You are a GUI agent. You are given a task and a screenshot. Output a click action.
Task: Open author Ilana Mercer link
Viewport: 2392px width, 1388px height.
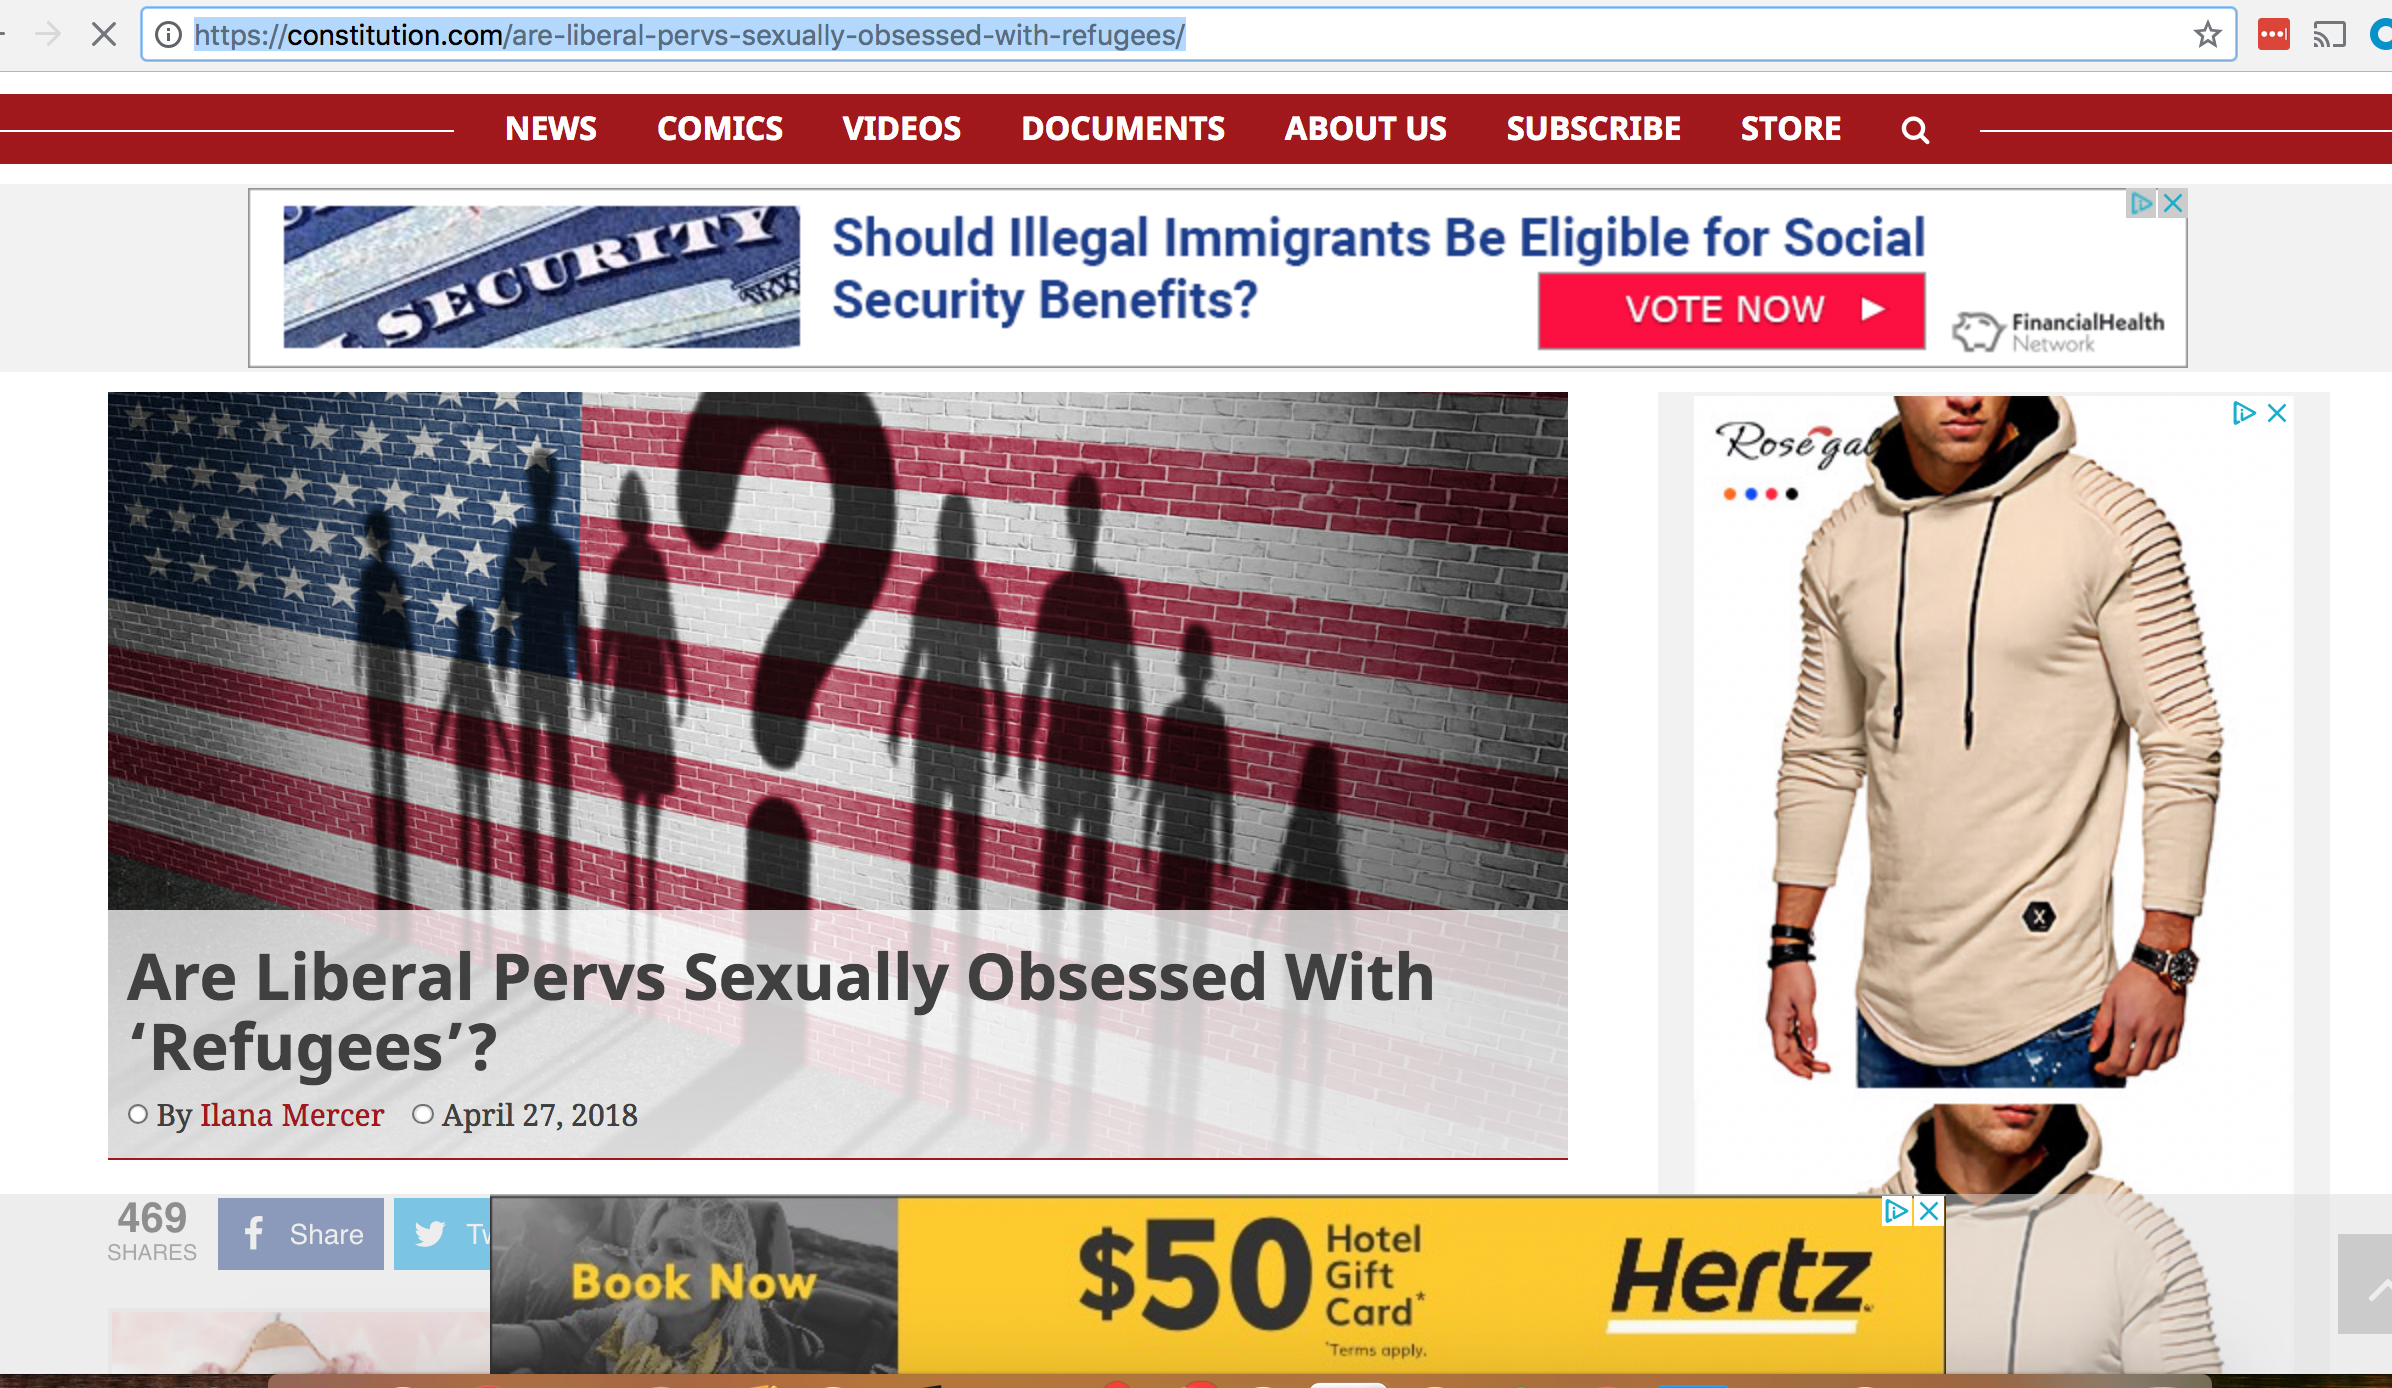click(292, 1115)
